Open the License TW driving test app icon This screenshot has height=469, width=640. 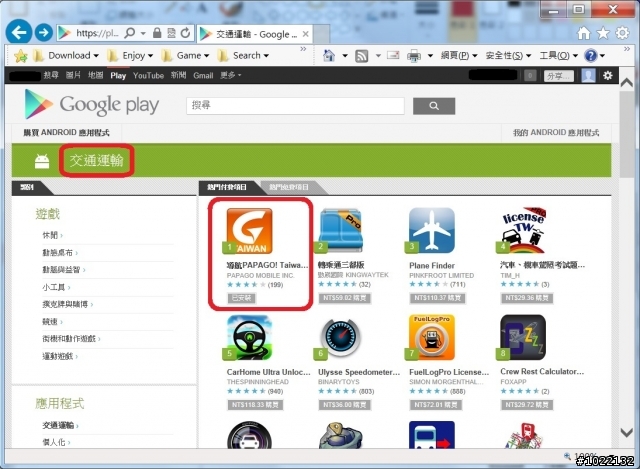coord(523,231)
